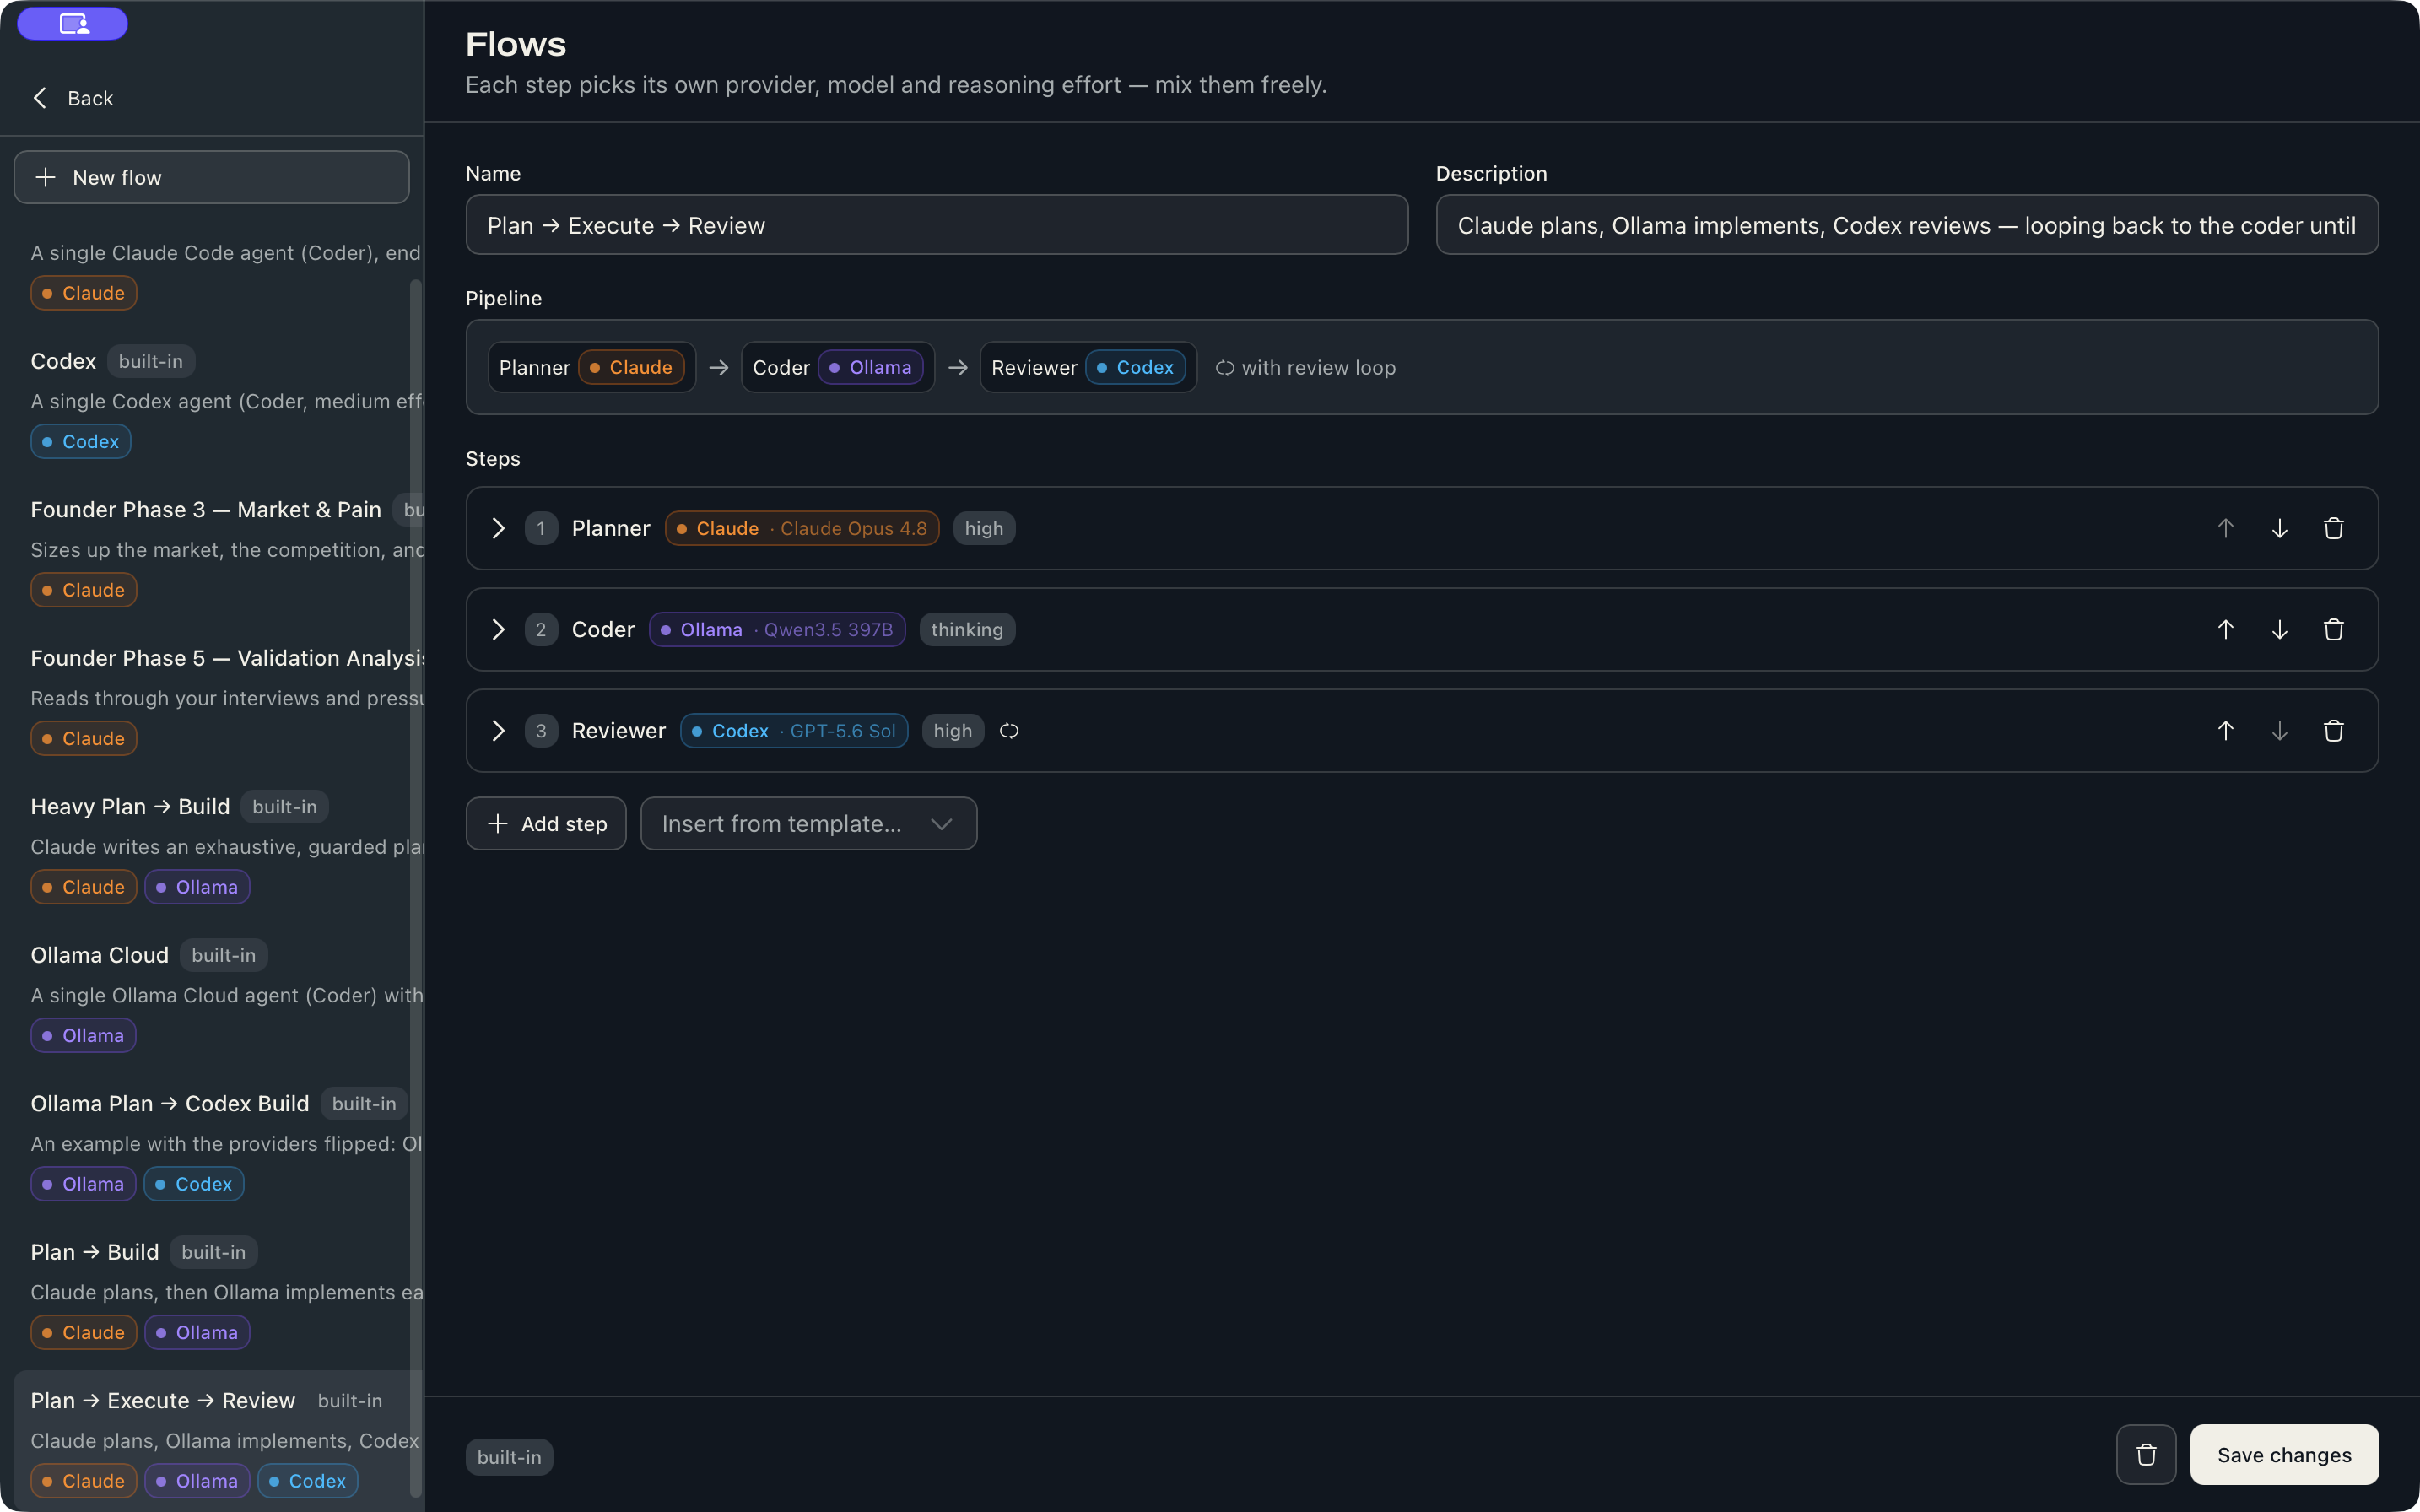This screenshot has width=2420, height=1512.
Task: Expand the Reviewer step details
Action: [x=498, y=731]
